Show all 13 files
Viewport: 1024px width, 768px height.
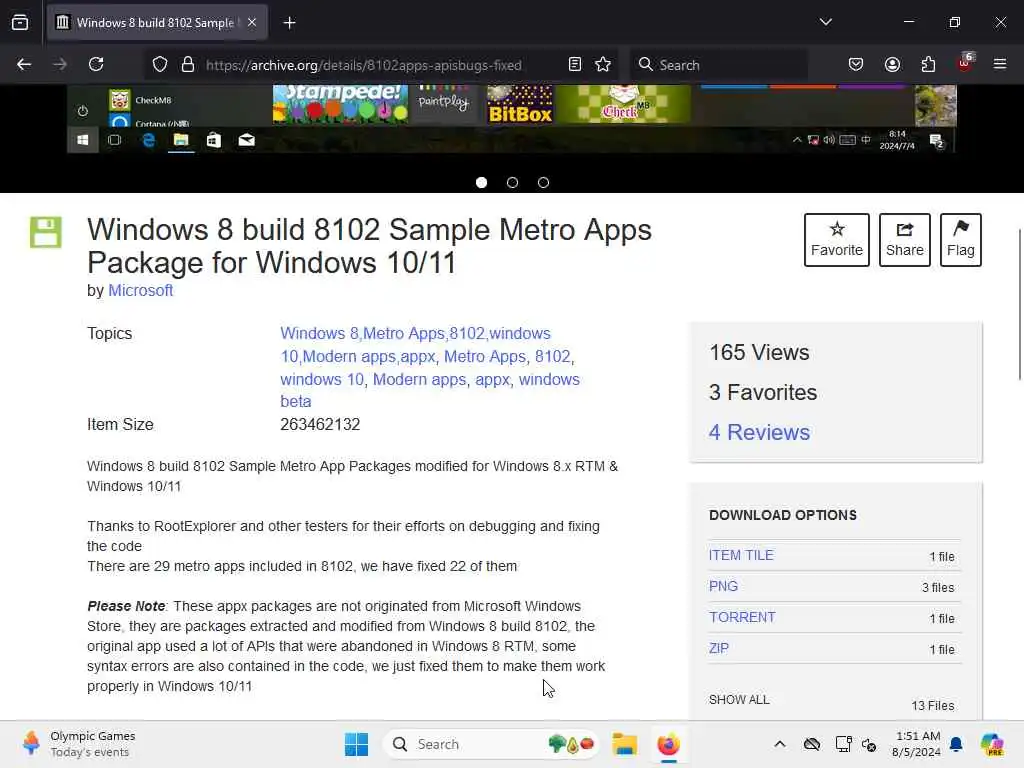[739, 699]
